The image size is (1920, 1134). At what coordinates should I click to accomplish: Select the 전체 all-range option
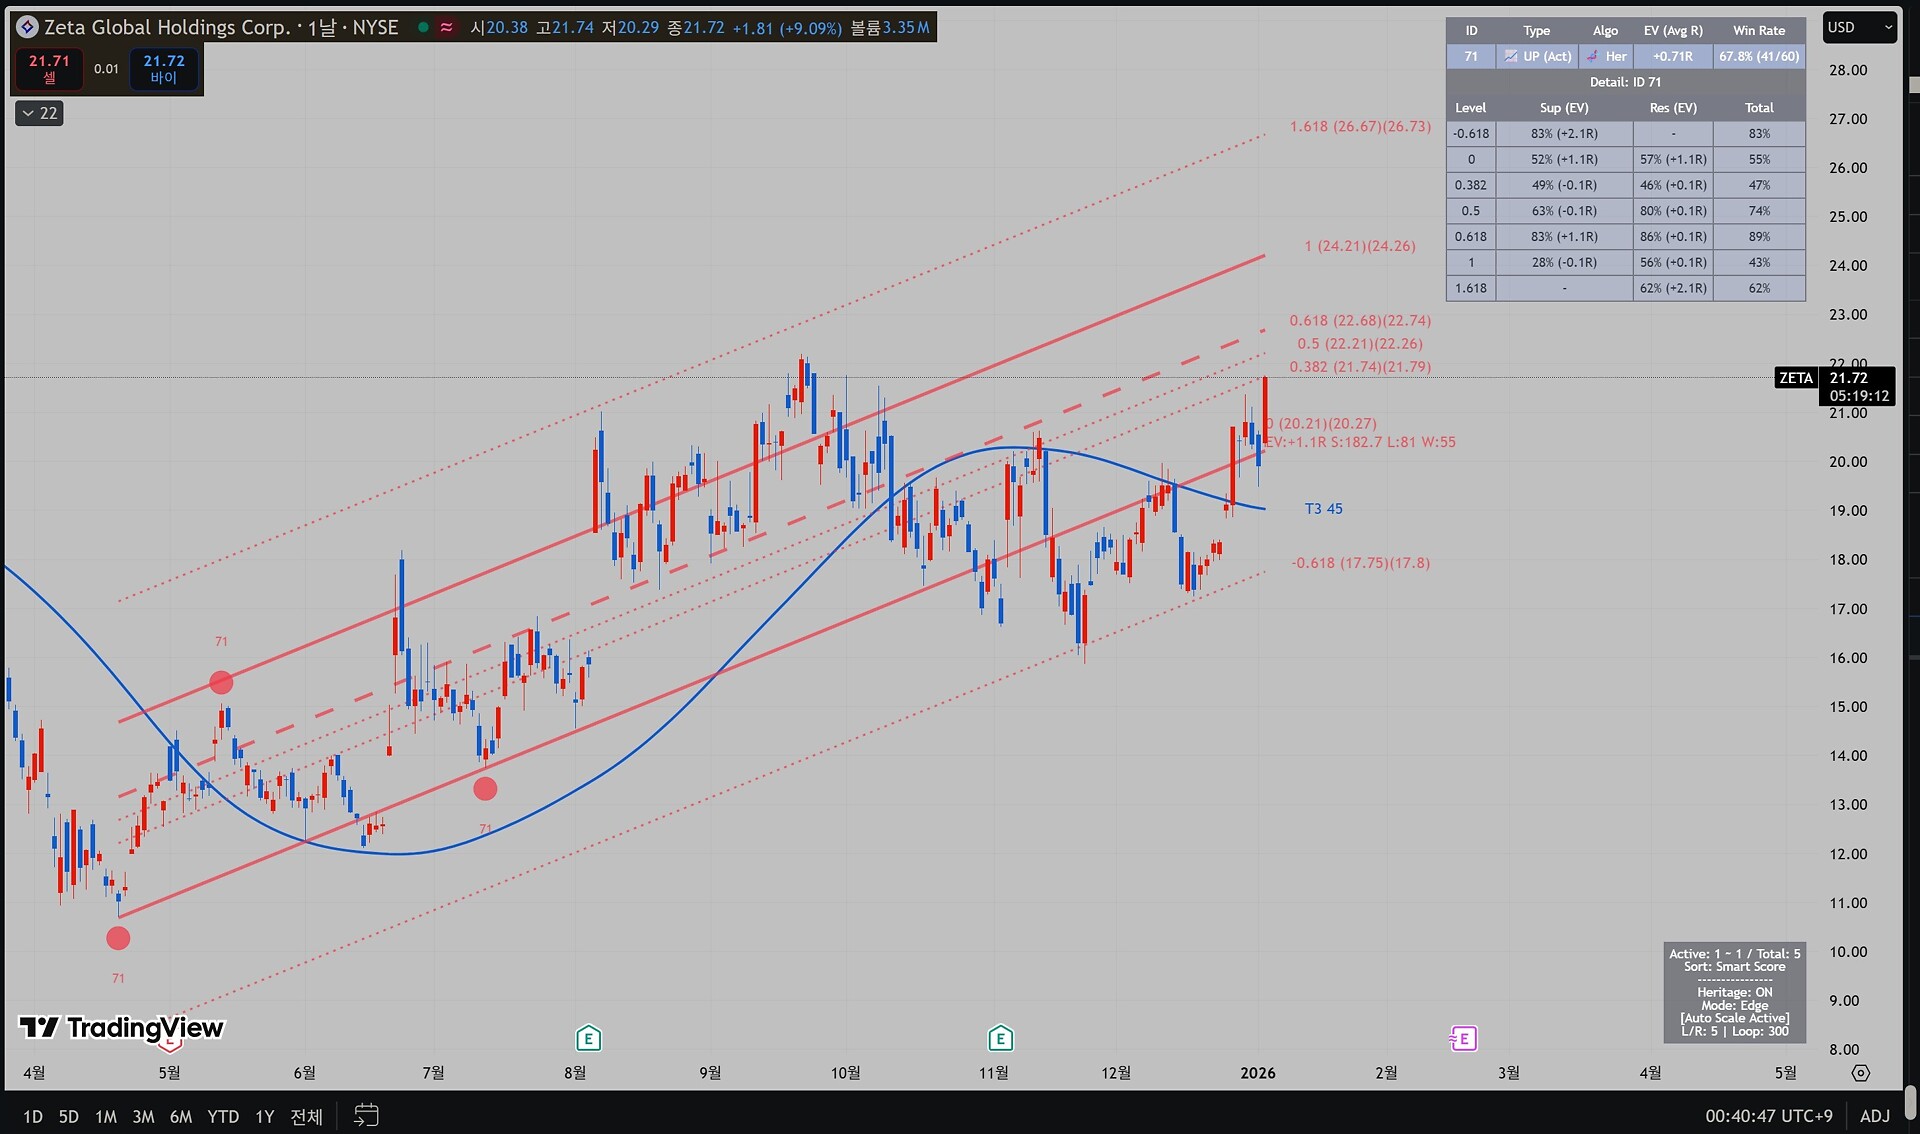[x=306, y=1116]
